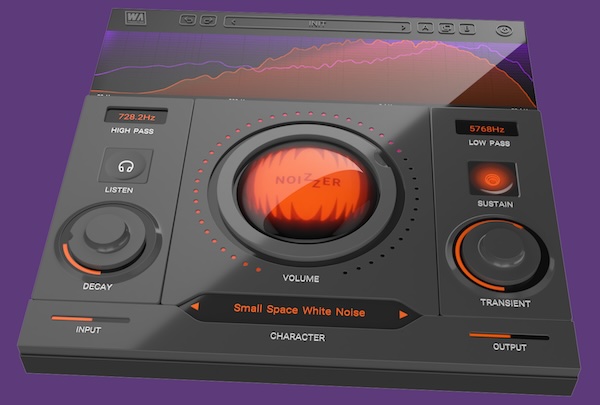Select next character with orange right arrow
The height and width of the screenshot is (405, 600).
pos(403,315)
